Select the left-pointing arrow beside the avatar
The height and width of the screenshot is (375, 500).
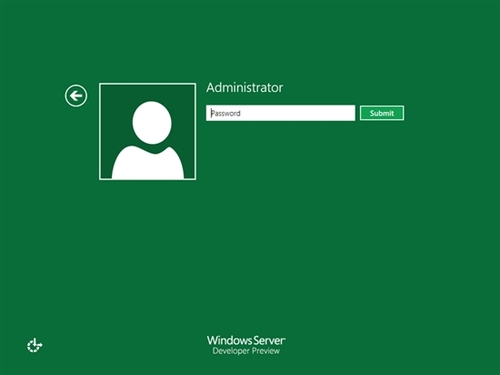76,96
